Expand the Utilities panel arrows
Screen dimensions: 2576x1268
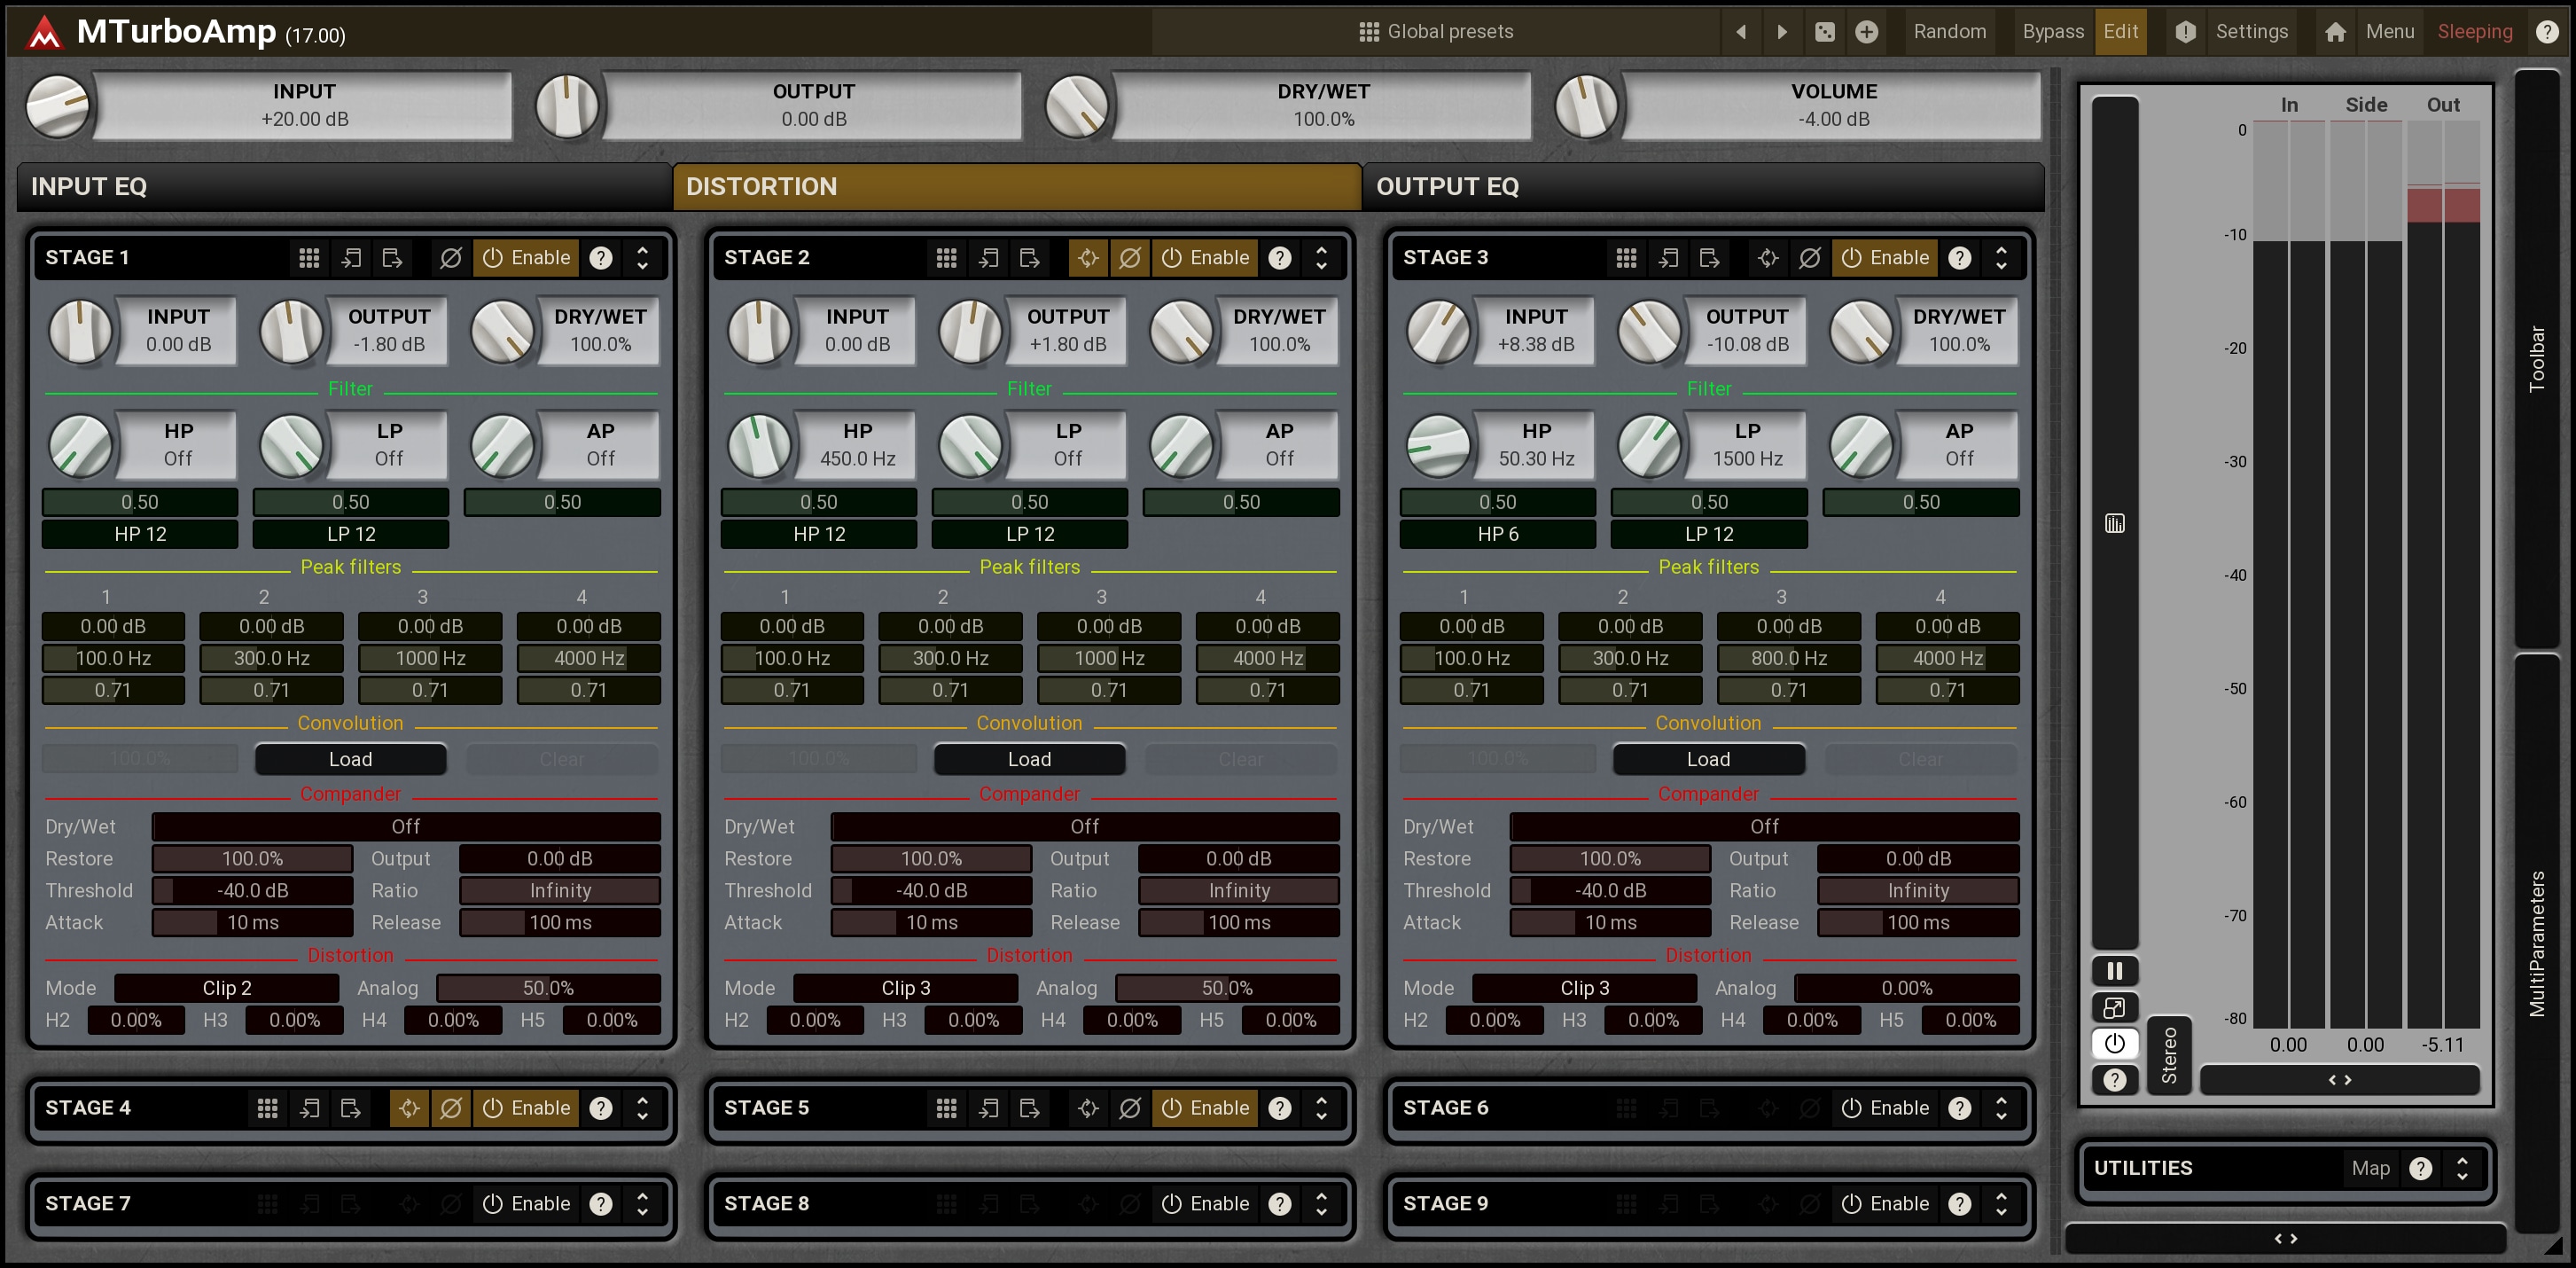pyautogui.click(x=2462, y=1168)
